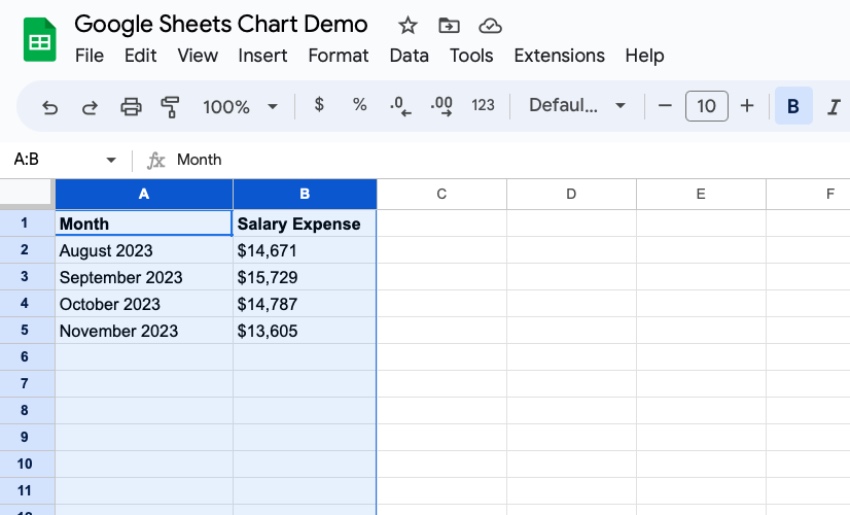Open the File menu

tap(89, 55)
